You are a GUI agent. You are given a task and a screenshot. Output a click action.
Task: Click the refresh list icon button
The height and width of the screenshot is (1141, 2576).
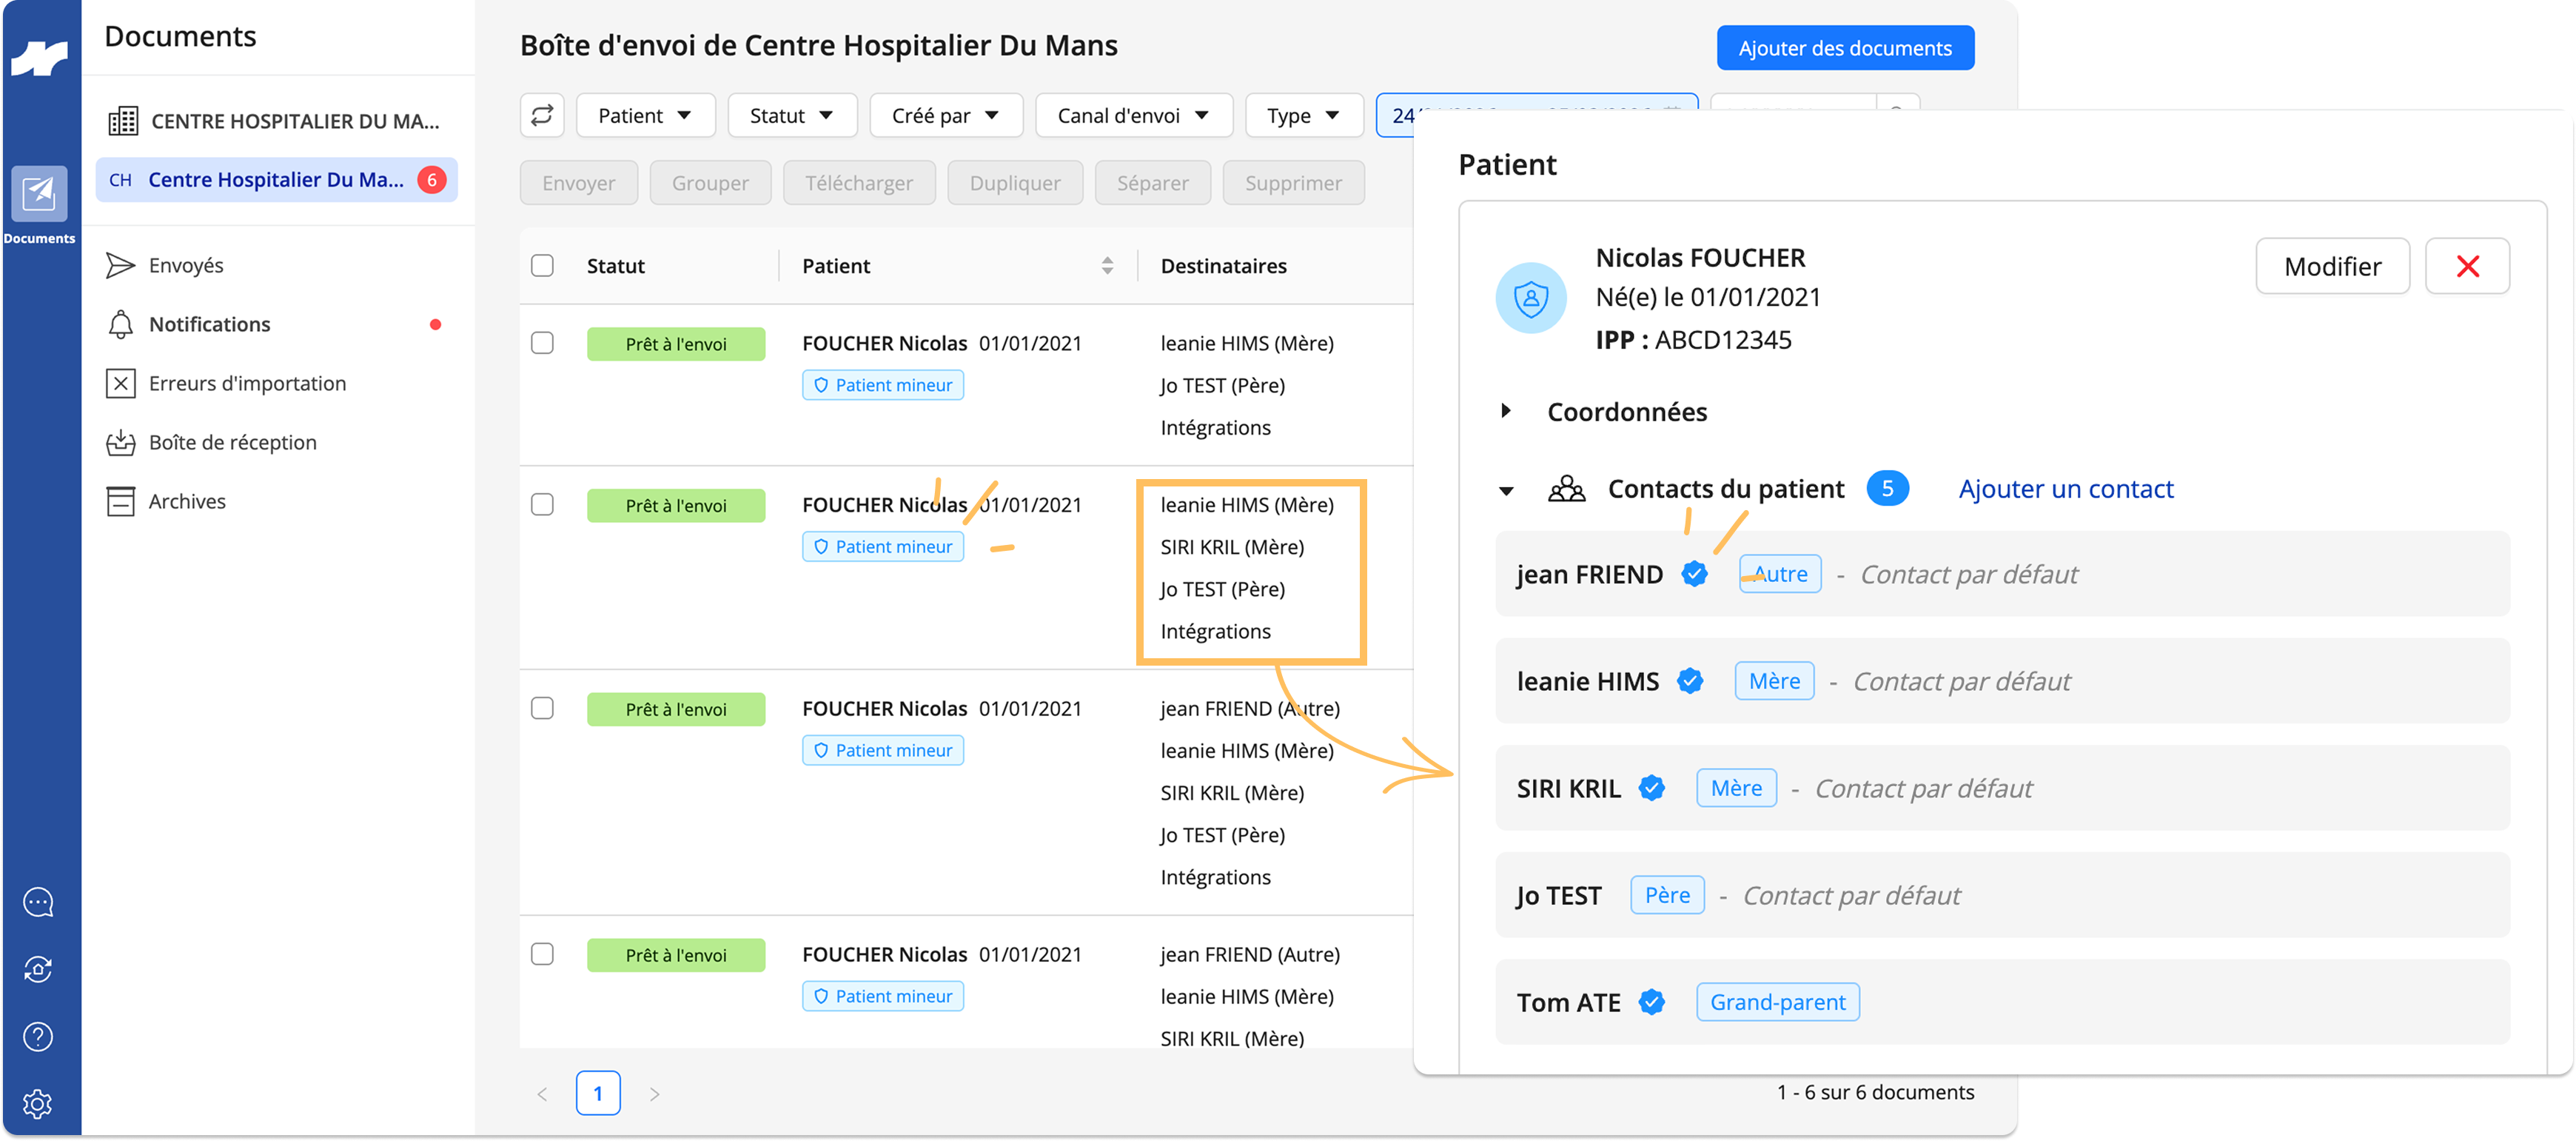(x=542, y=115)
